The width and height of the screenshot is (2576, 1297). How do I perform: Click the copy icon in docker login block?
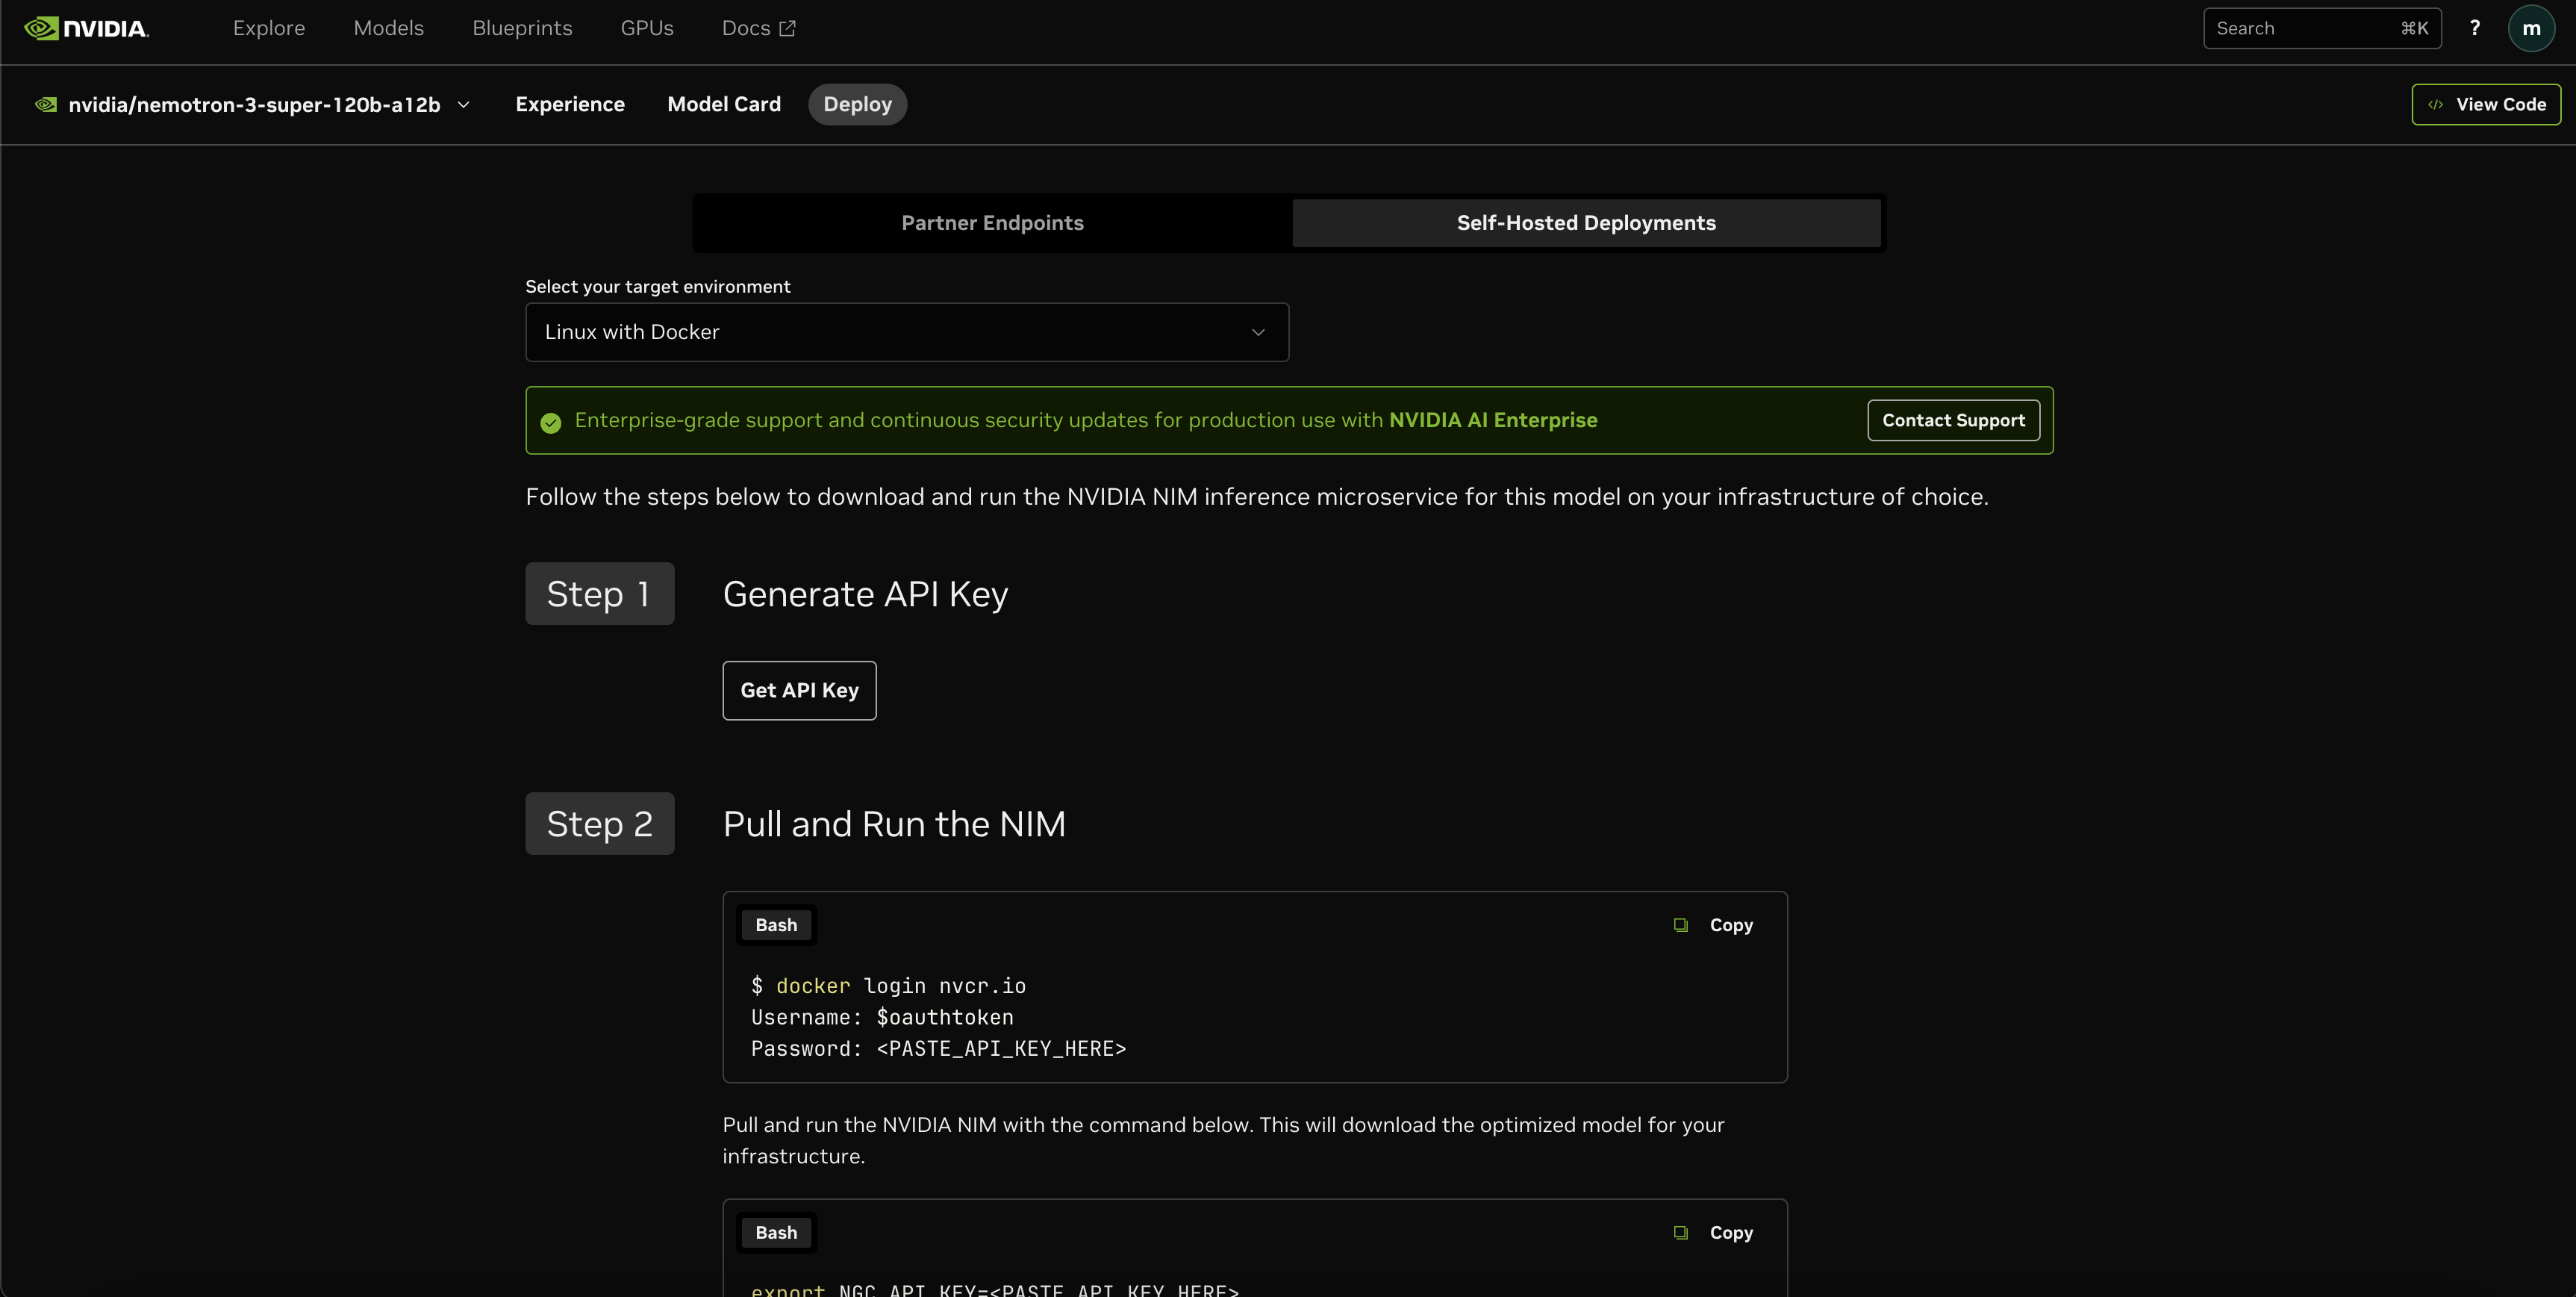click(1681, 925)
